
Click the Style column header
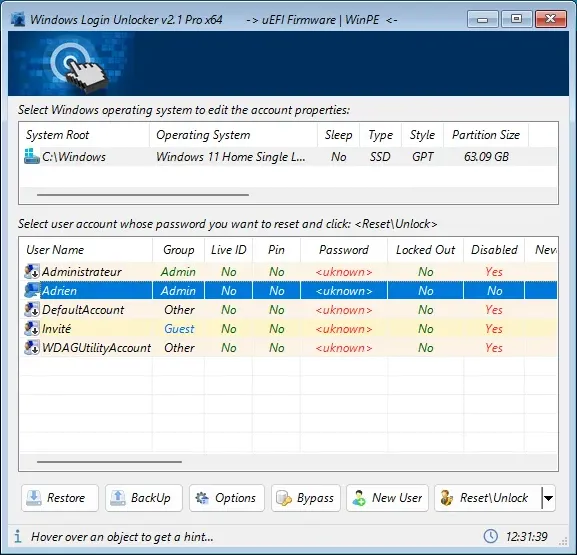(x=422, y=135)
